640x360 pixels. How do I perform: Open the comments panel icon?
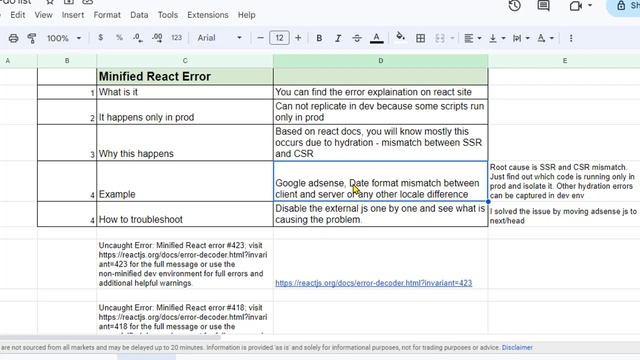pos(543,5)
